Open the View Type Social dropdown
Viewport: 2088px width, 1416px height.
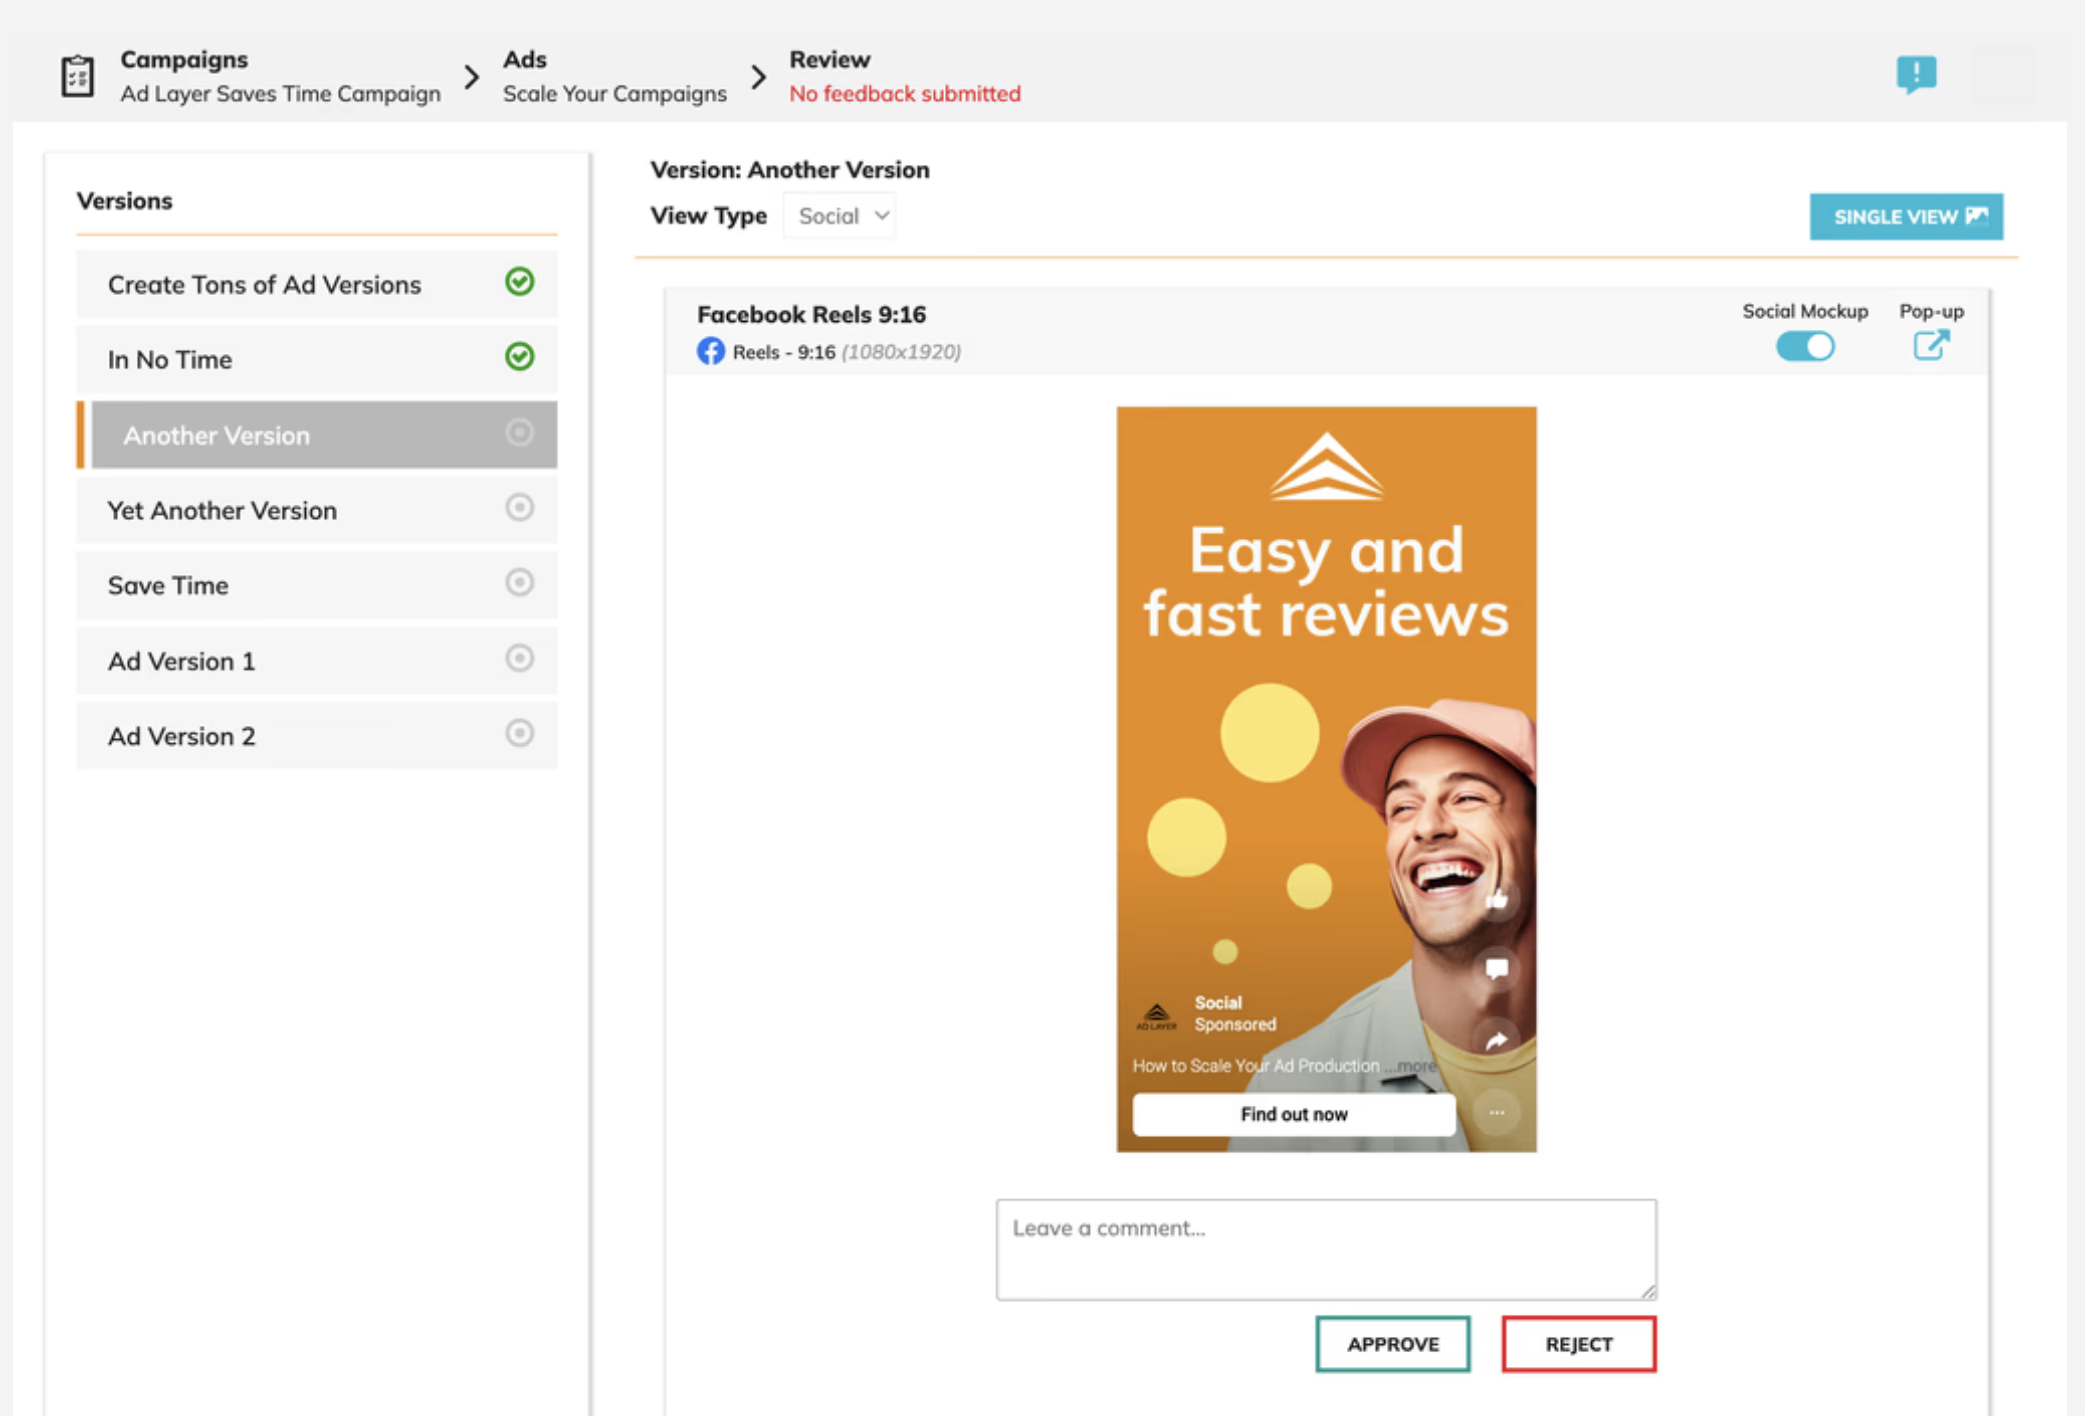point(841,216)
